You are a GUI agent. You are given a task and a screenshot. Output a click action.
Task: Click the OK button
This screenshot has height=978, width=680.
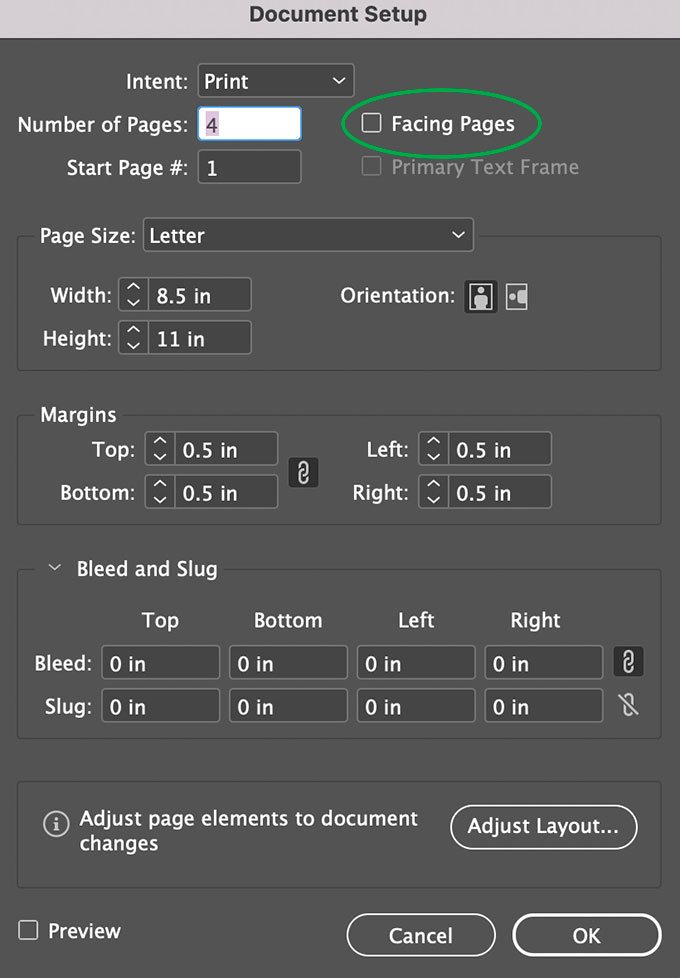tap(586, 935)
